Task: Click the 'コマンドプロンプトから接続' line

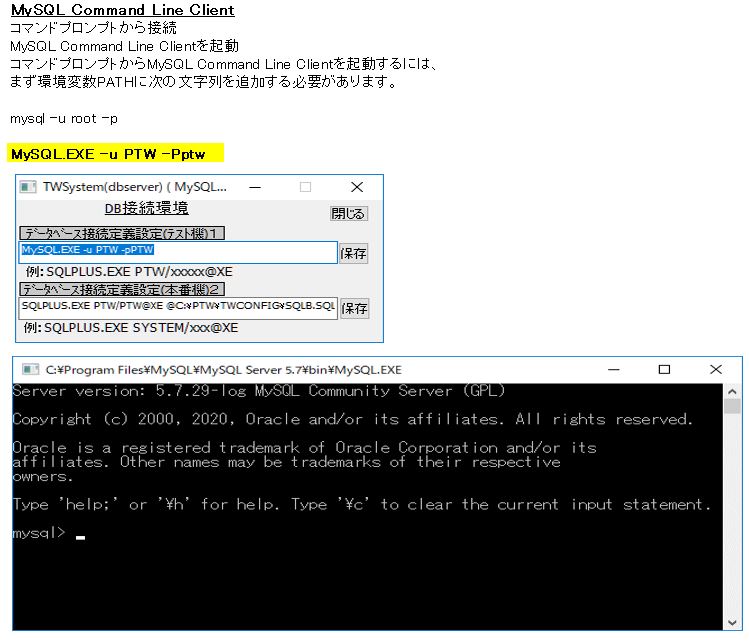Action: pos(94,28)
